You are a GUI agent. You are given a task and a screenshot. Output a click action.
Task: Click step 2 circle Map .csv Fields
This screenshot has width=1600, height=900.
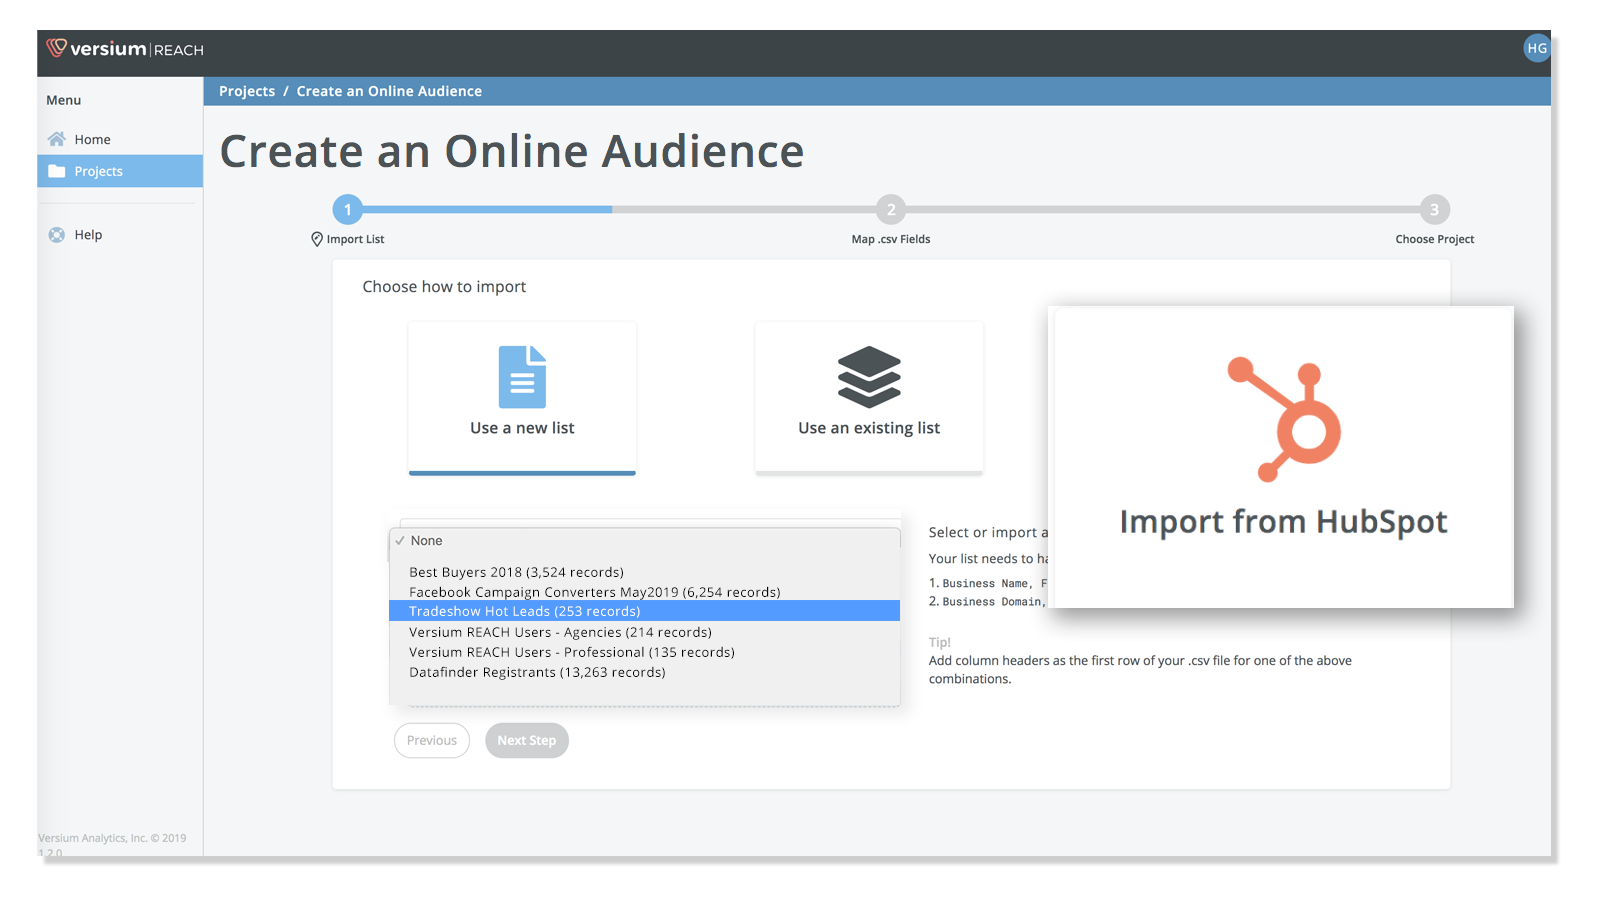pyautogui.click(x=891, y=210)
